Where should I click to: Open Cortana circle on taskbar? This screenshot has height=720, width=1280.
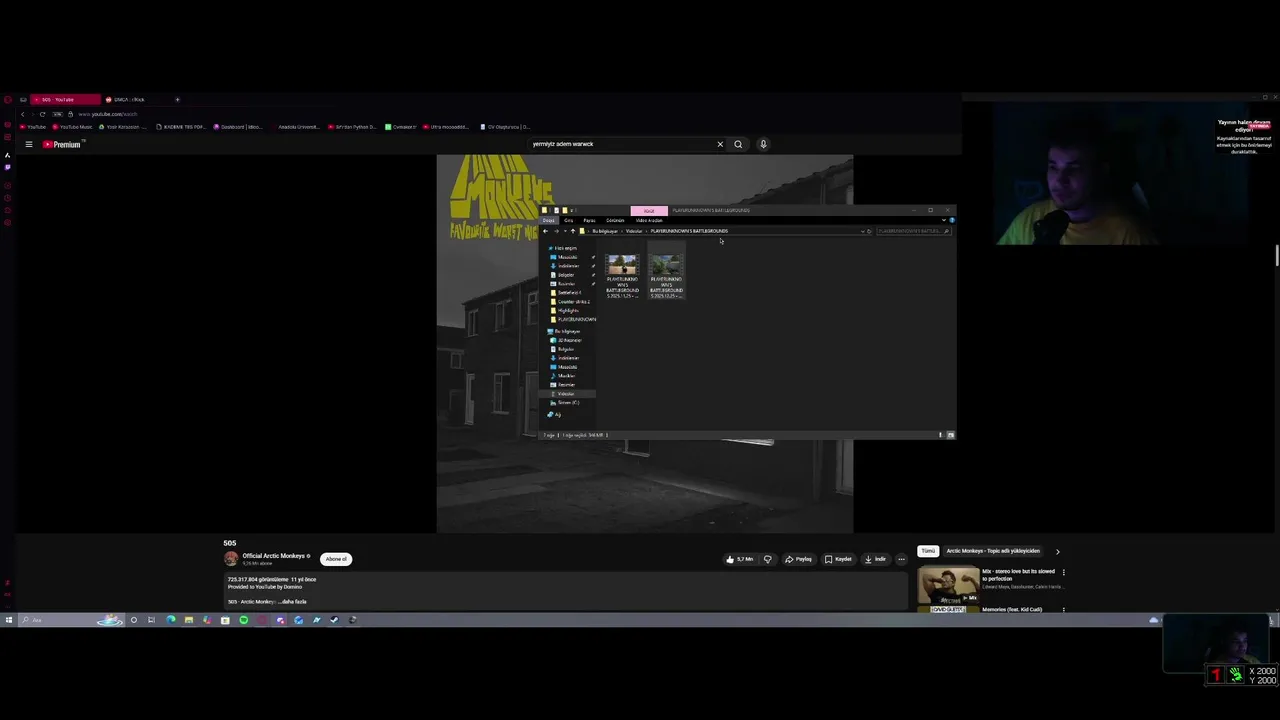(x=133, y=620)
